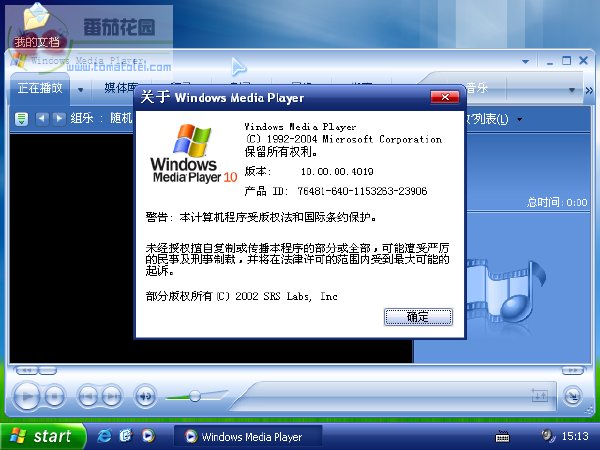Close the Windows Media Player main window
600x450 pixels.
click(583, 60)
